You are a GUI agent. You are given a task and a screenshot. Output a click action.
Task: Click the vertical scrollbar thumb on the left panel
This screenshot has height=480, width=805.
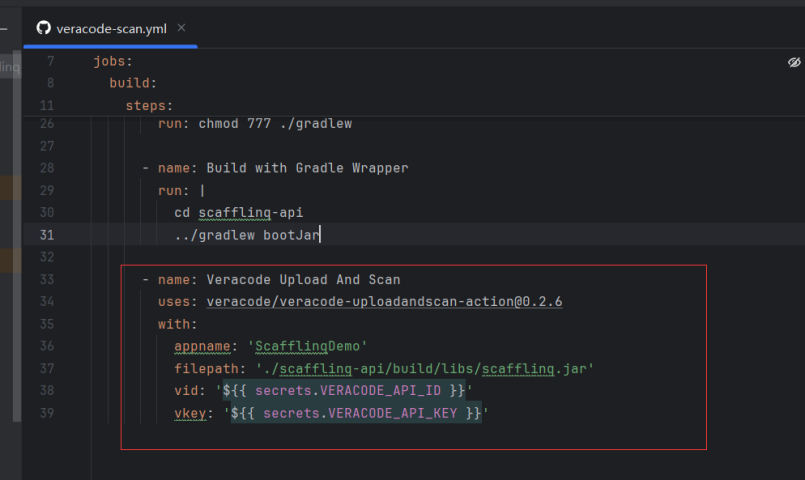click(17, 236)
